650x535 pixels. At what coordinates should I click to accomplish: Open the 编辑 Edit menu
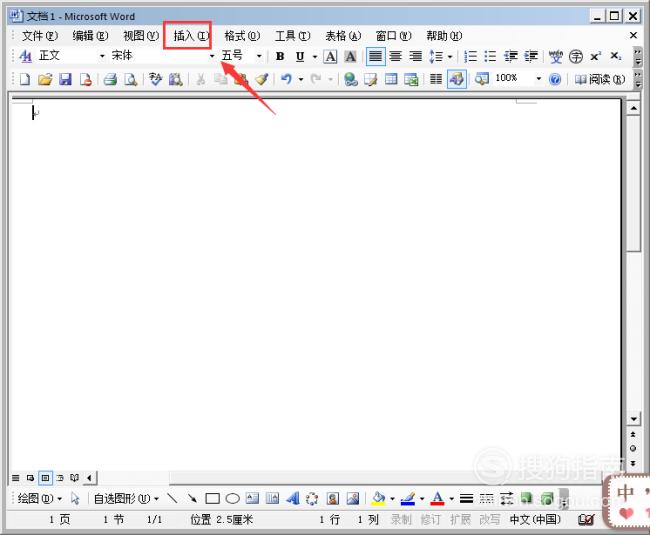click(x=90, y=36)
